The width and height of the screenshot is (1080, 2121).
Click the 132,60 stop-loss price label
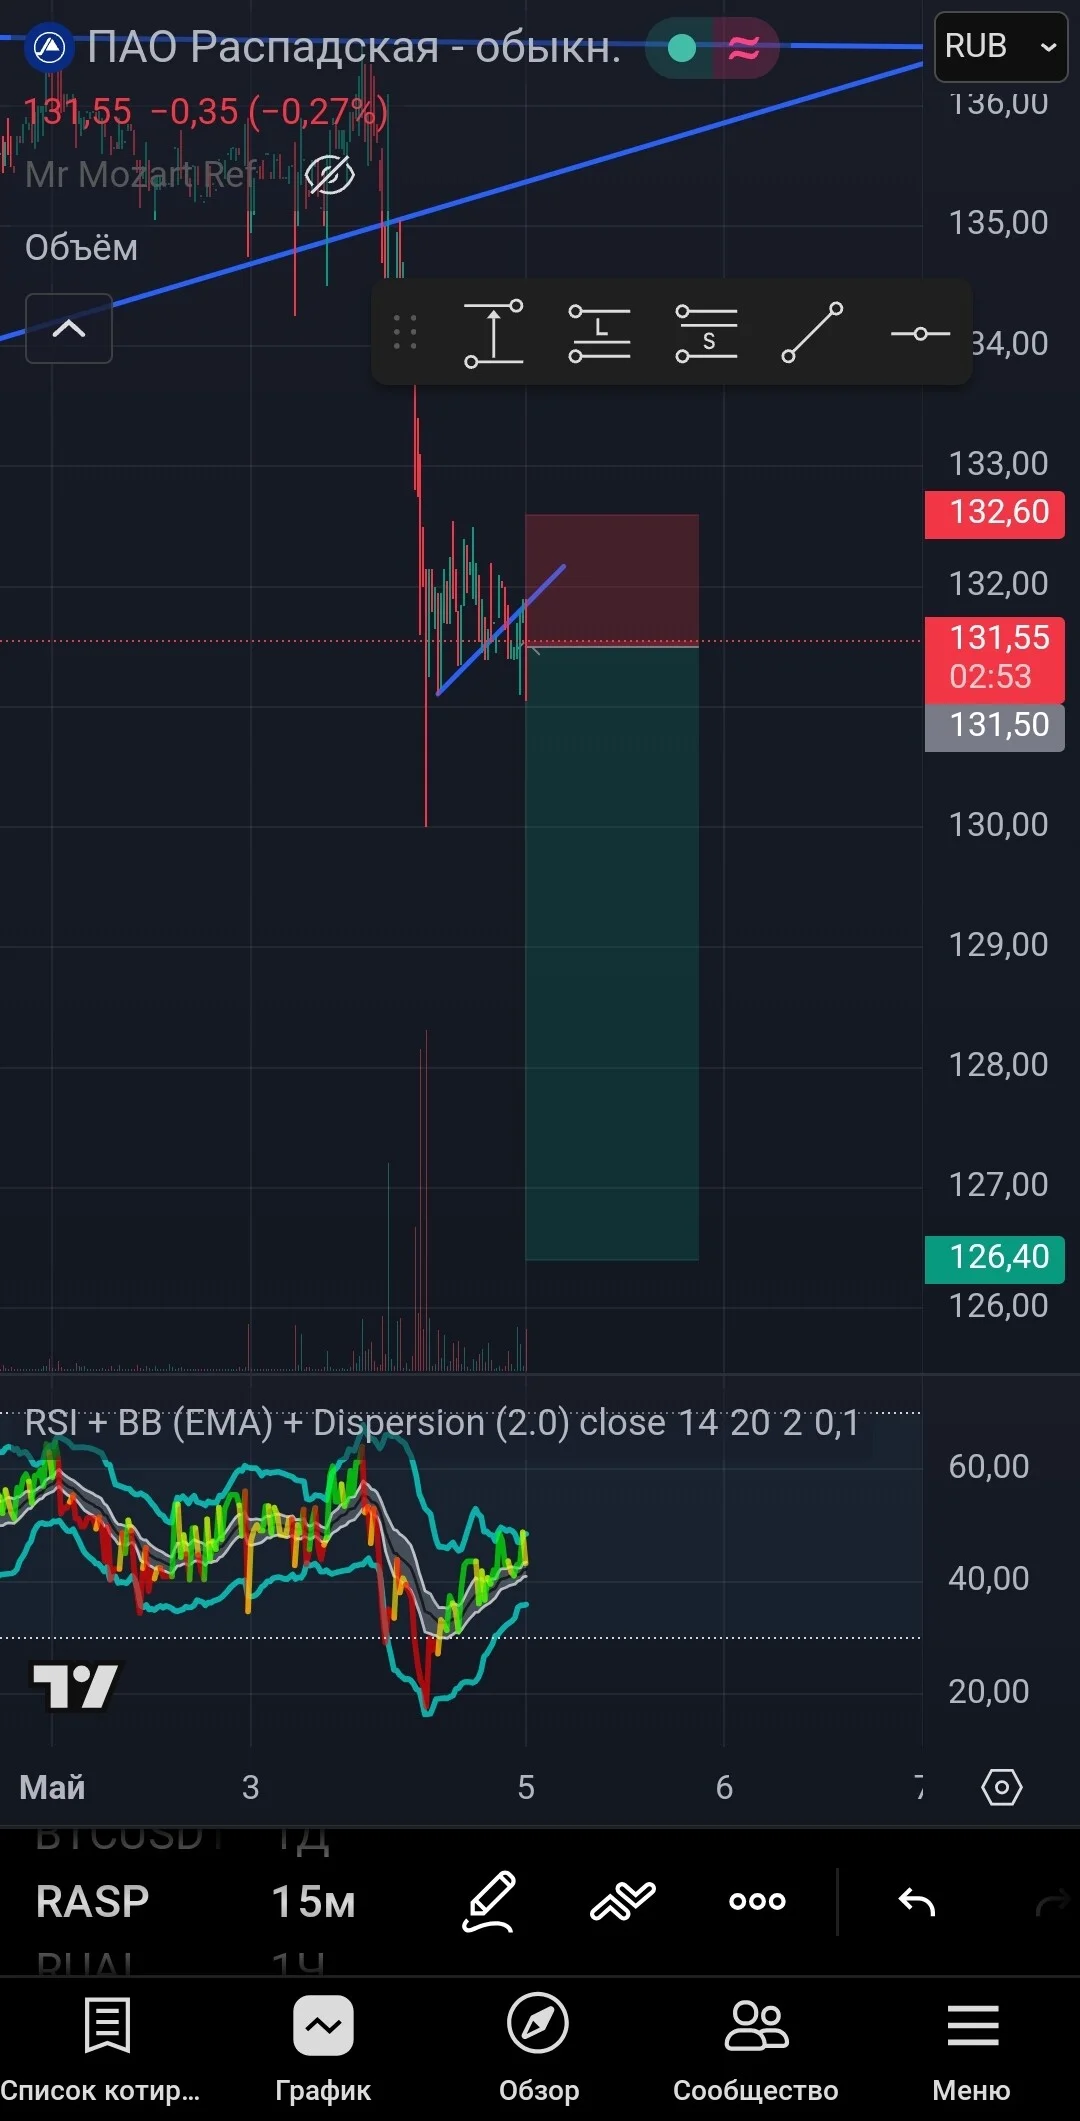tap(995, 514)
